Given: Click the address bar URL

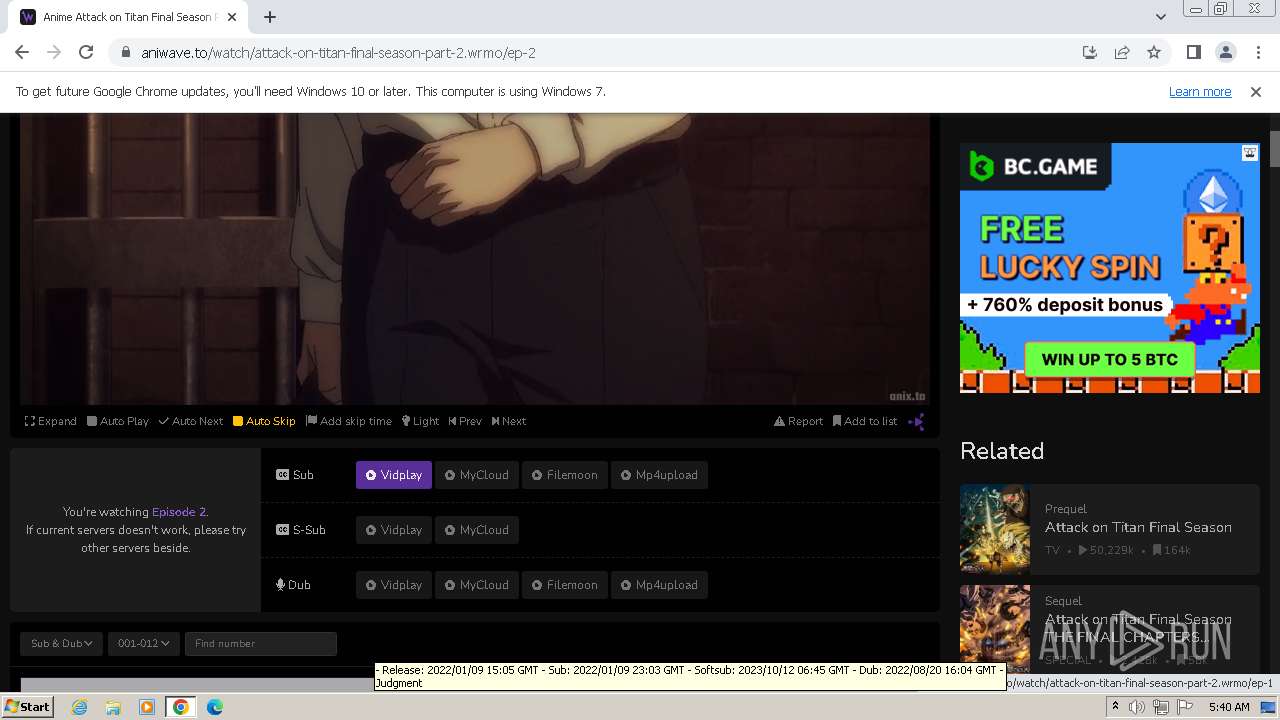Looking at the screenshot, I should click(338, 52).
